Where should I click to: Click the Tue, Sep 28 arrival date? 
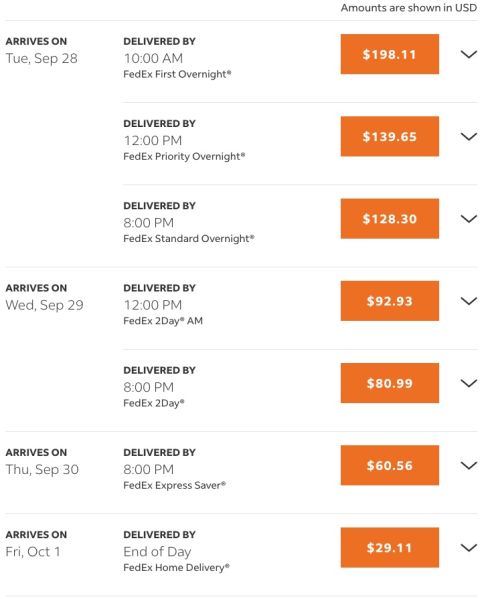tap(42, 58)
